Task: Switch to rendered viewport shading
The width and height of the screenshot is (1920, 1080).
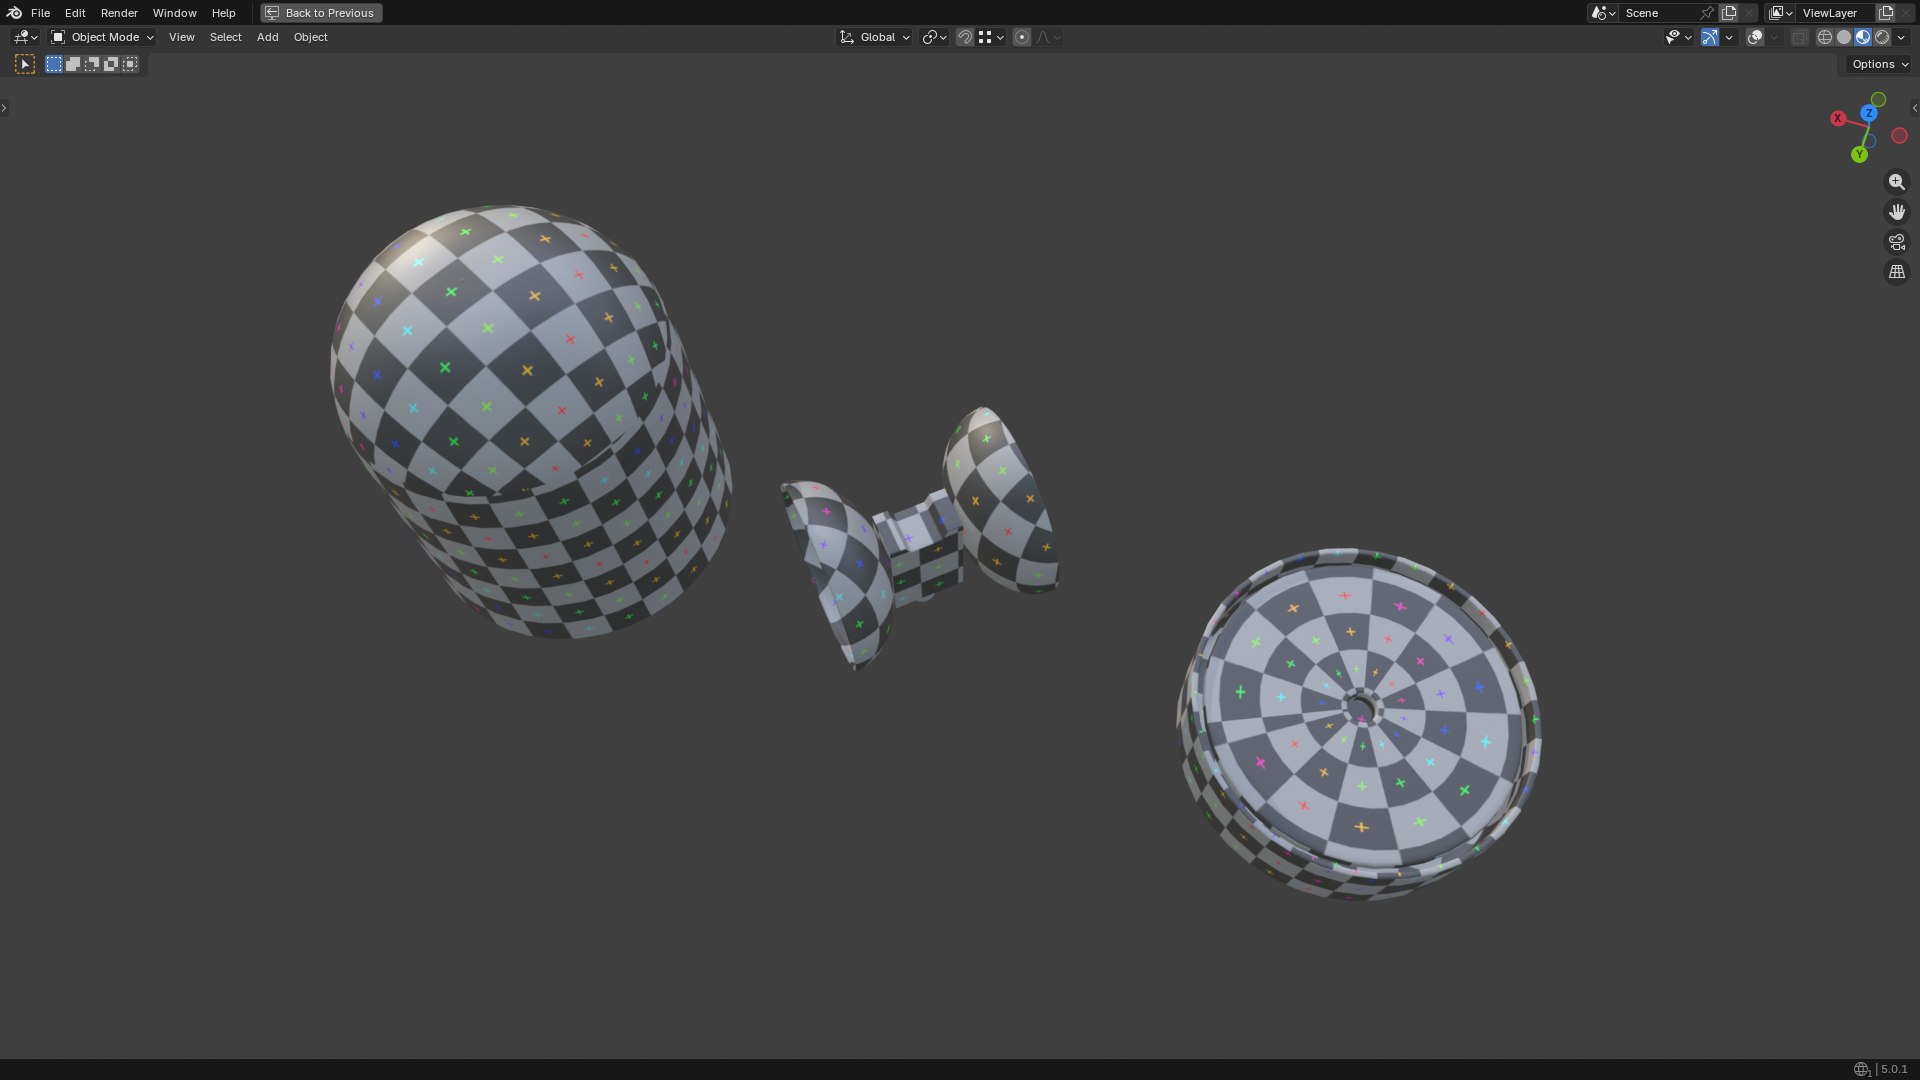Action: (1882, 37)
